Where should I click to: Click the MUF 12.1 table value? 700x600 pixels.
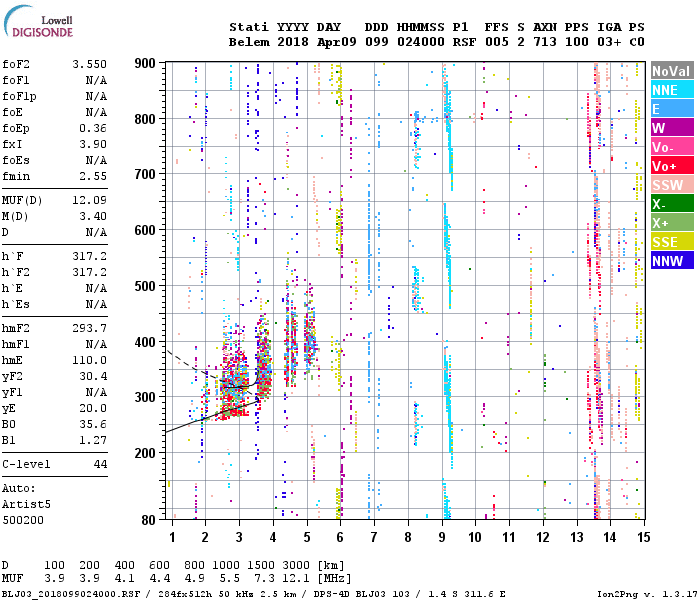296,579
